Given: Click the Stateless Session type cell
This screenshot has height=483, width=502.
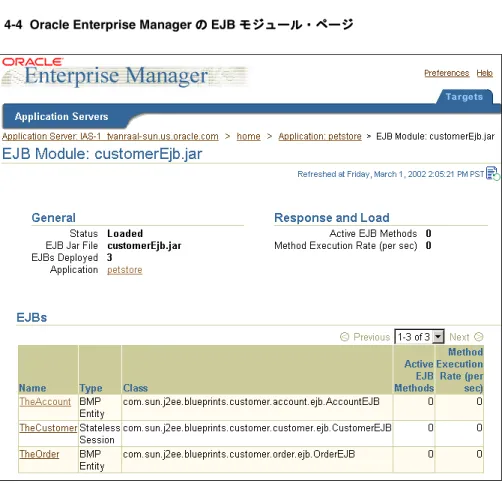Looking at the screenshot, I should (100, 434).
